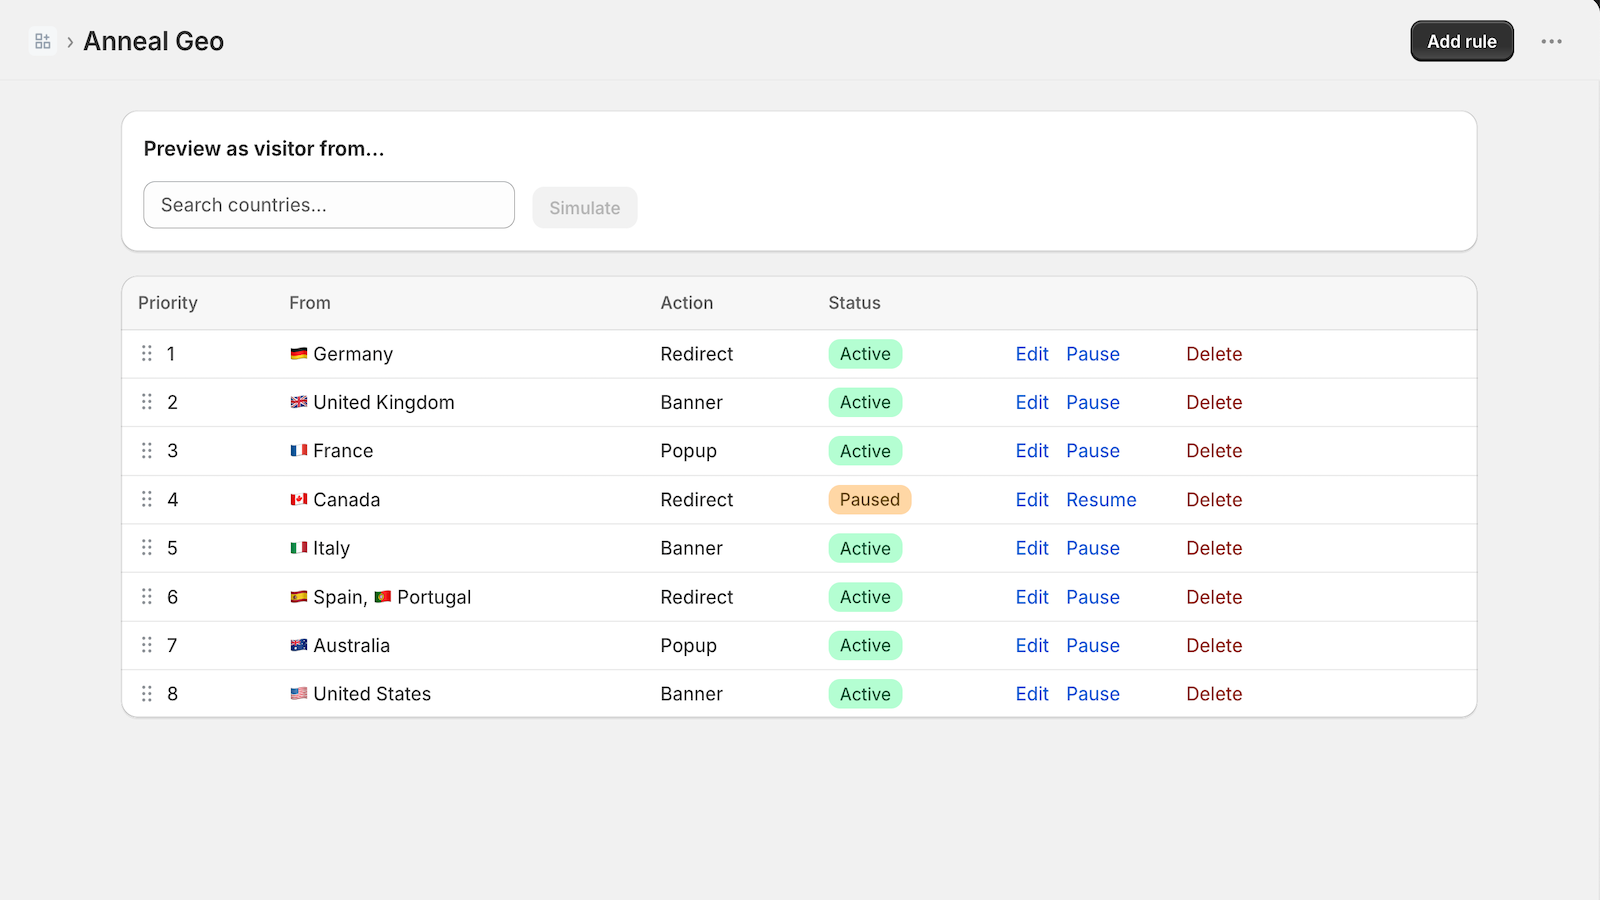Click the Redirect action in the Canada row
Viewport: 1600px width, 900px height.
tap(697, 499)
